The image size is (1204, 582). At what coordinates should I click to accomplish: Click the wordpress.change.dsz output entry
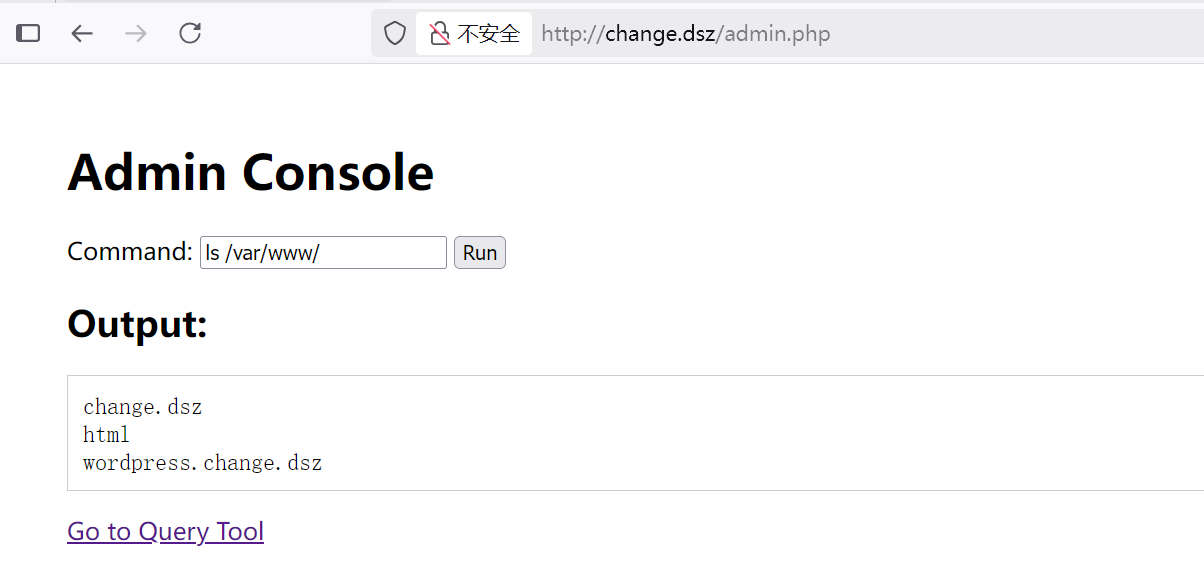coord(202,463)
